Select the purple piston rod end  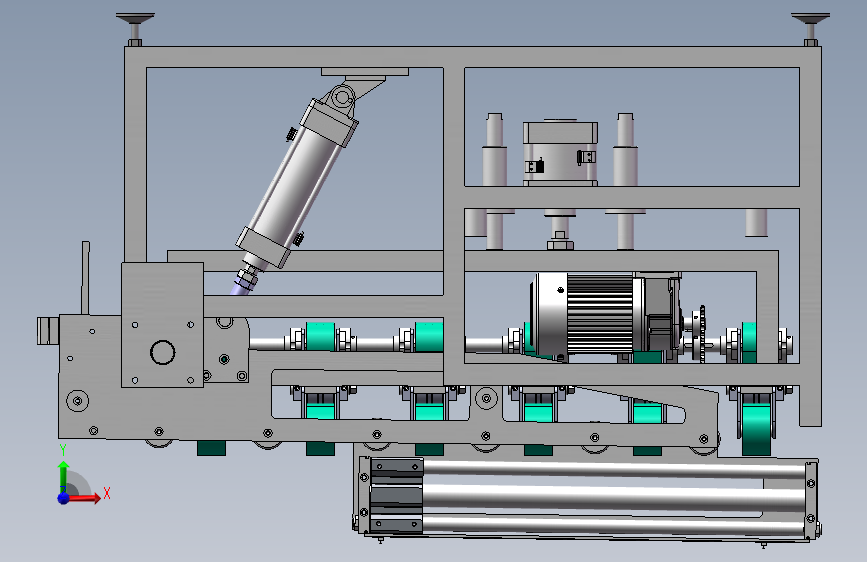(x=239, y=289)
